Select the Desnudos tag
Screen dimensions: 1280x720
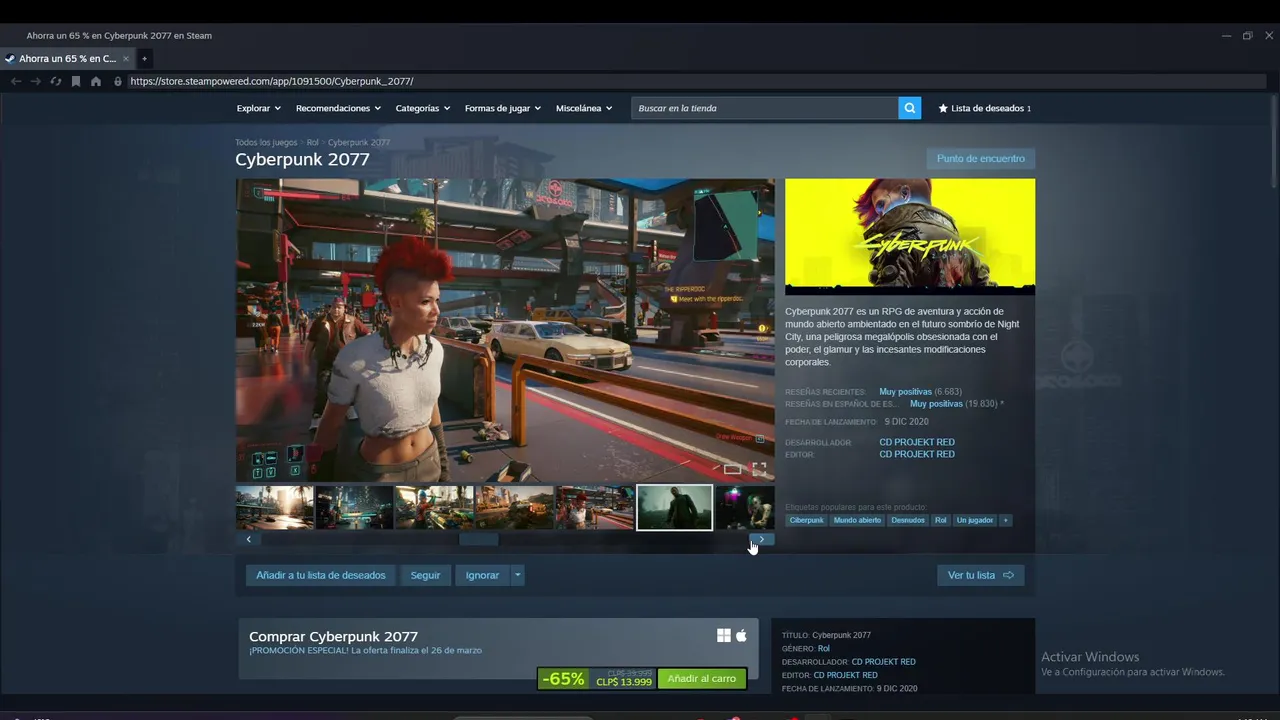908,520
